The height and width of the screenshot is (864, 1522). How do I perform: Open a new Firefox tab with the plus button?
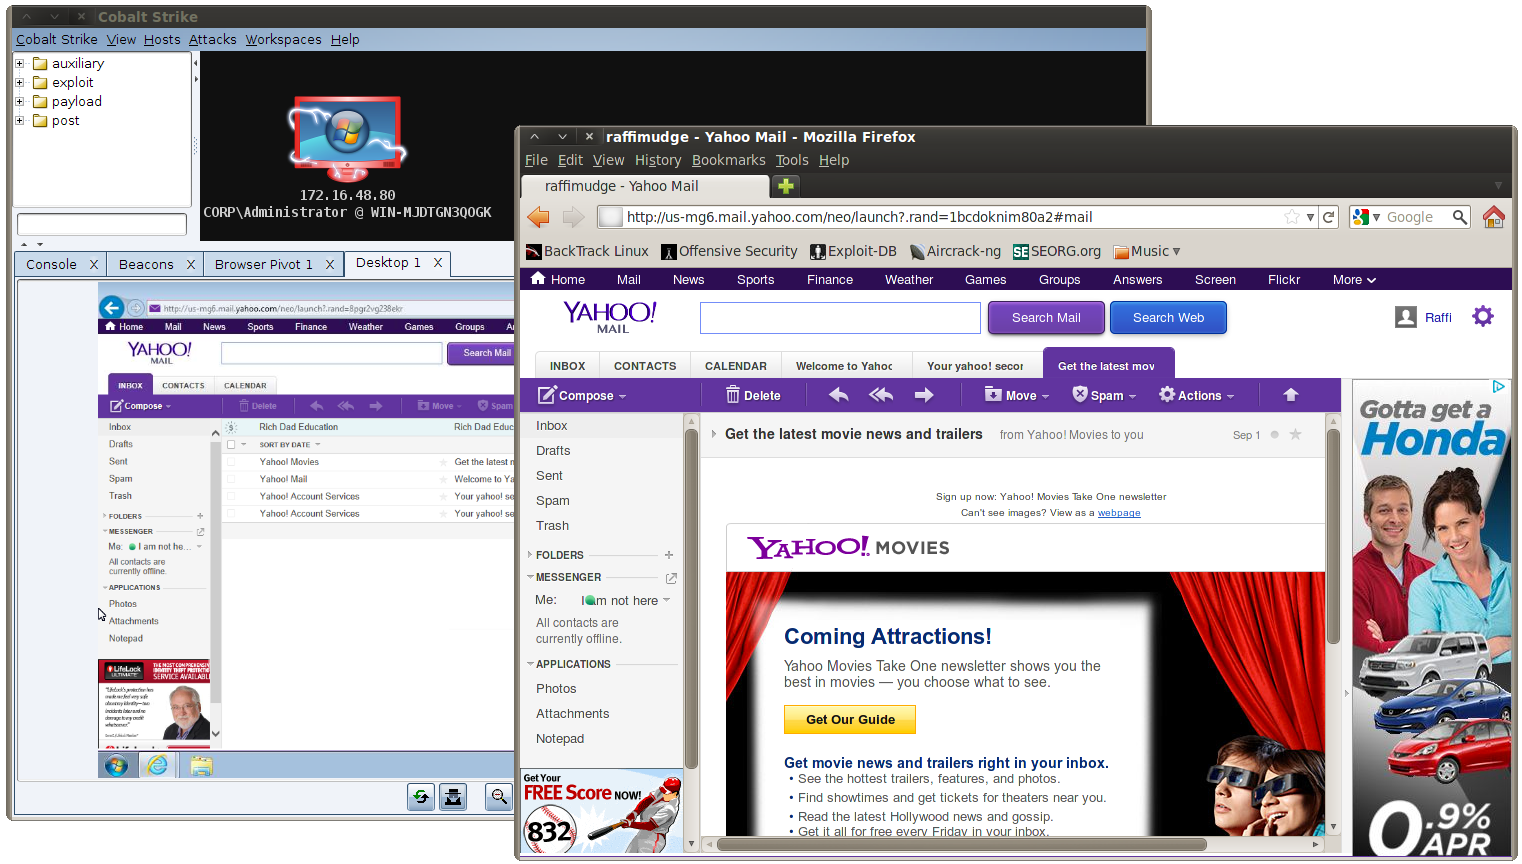pos(786,186)
